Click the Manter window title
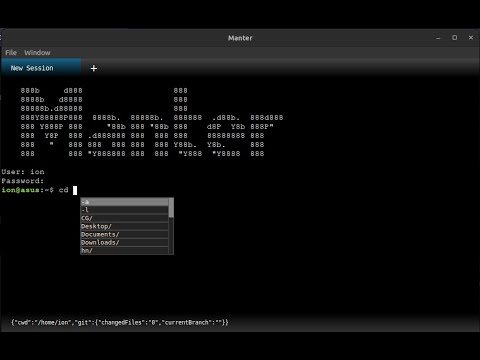 point(240,38)
